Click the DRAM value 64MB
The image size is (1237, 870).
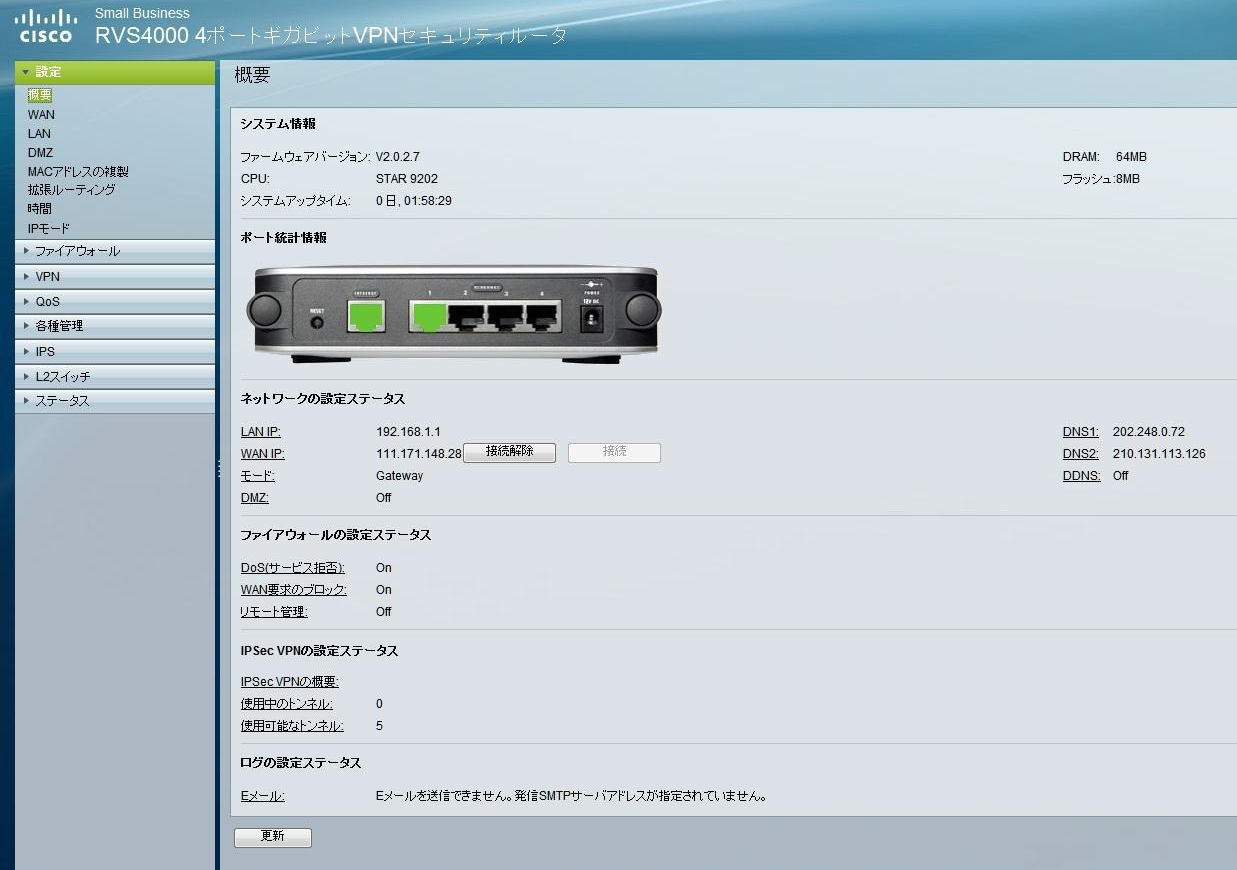pyautogui.click(x=1131, y=157)
